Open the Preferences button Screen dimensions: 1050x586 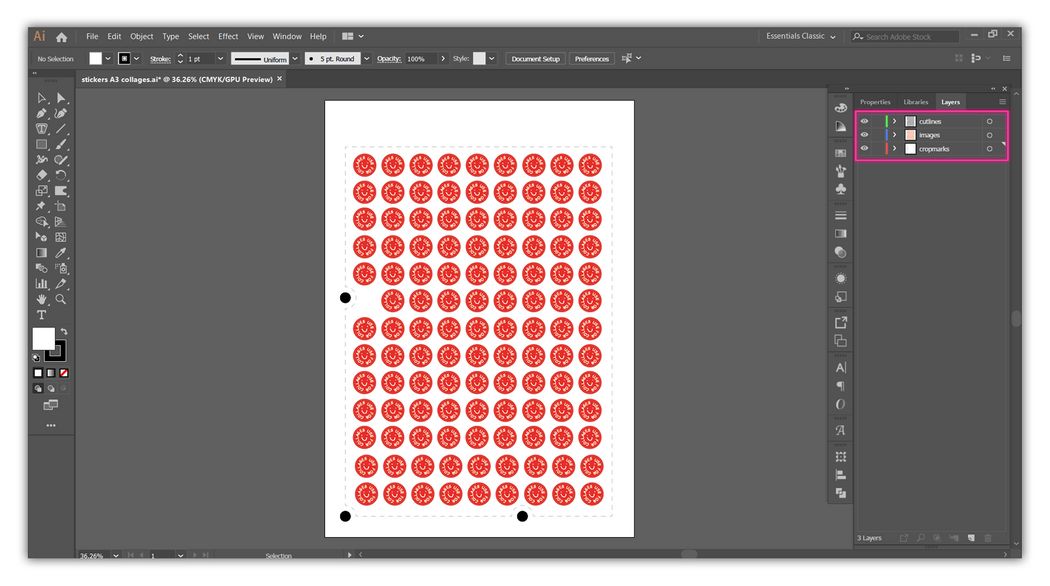point(591,58)
